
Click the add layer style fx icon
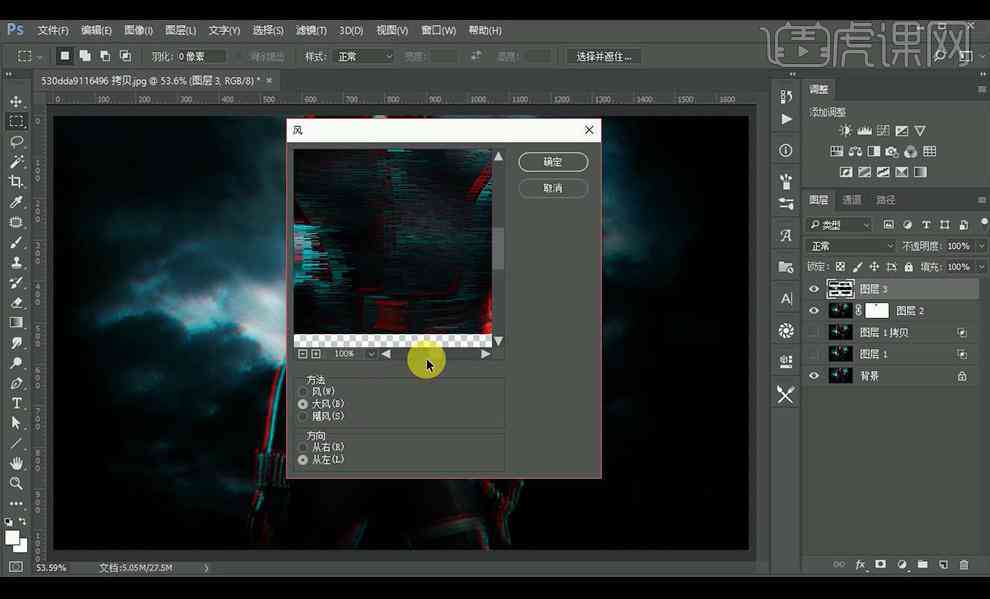tap(860, 565)
